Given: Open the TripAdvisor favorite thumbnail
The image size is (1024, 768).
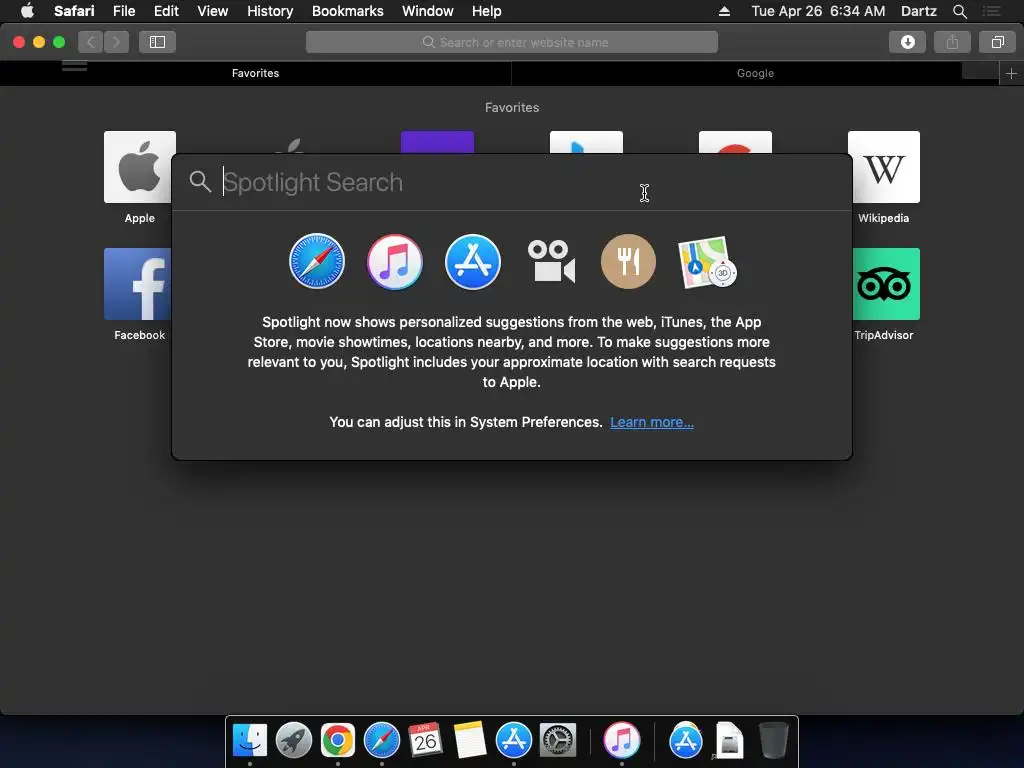Looking at the screenshot, I should pos(884,284).
